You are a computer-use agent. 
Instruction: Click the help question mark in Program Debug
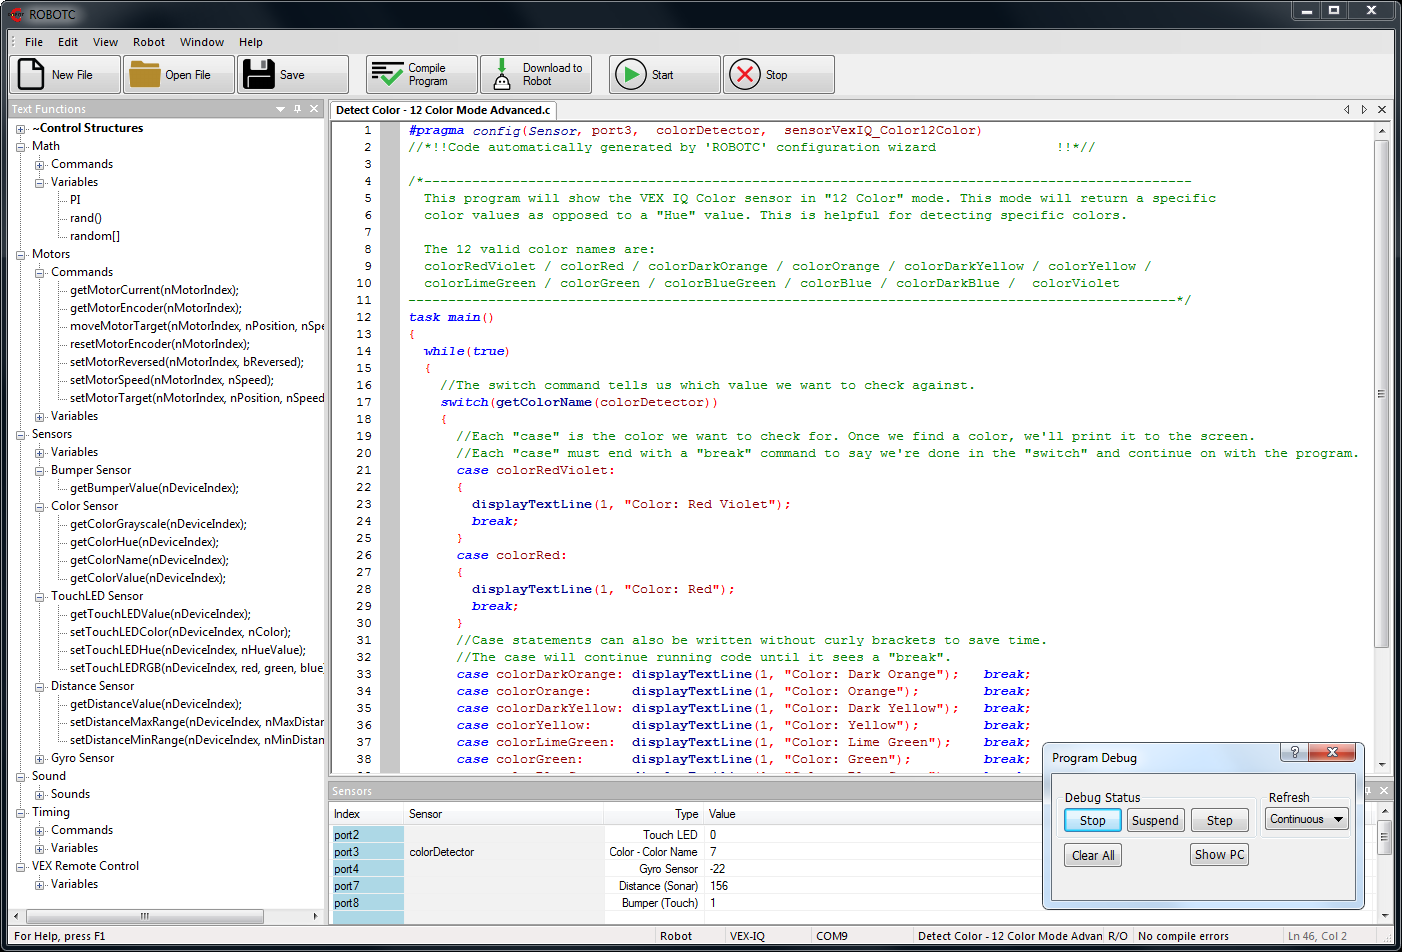[1294, 752]
